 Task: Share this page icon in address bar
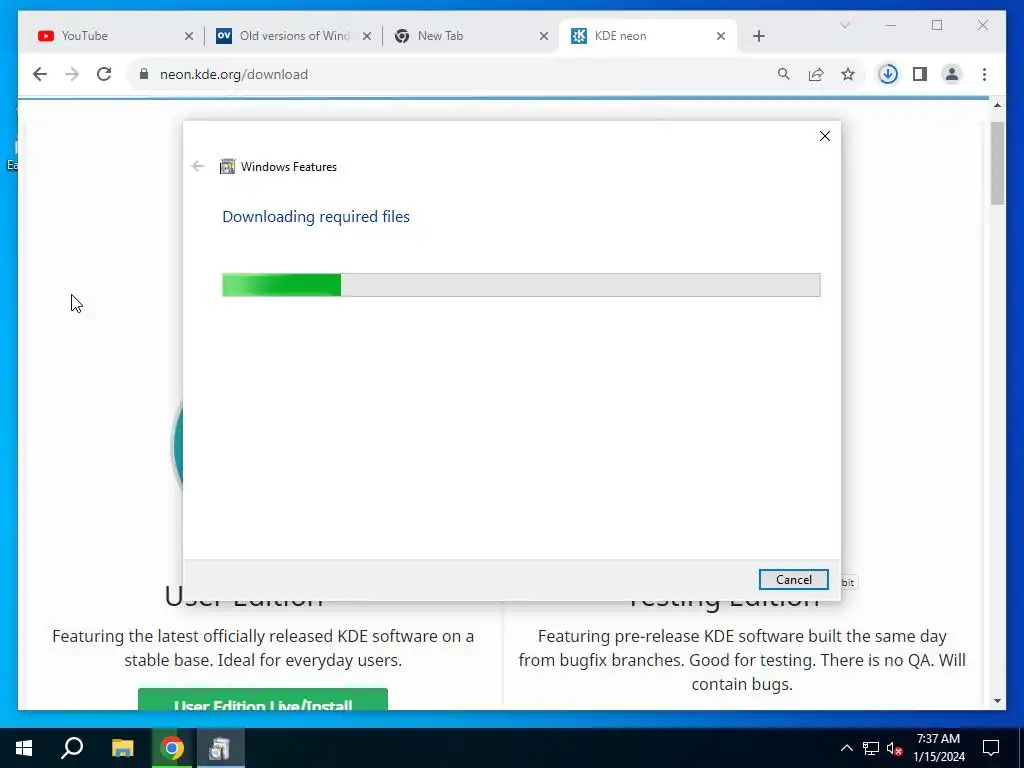[x=816, y=74]
